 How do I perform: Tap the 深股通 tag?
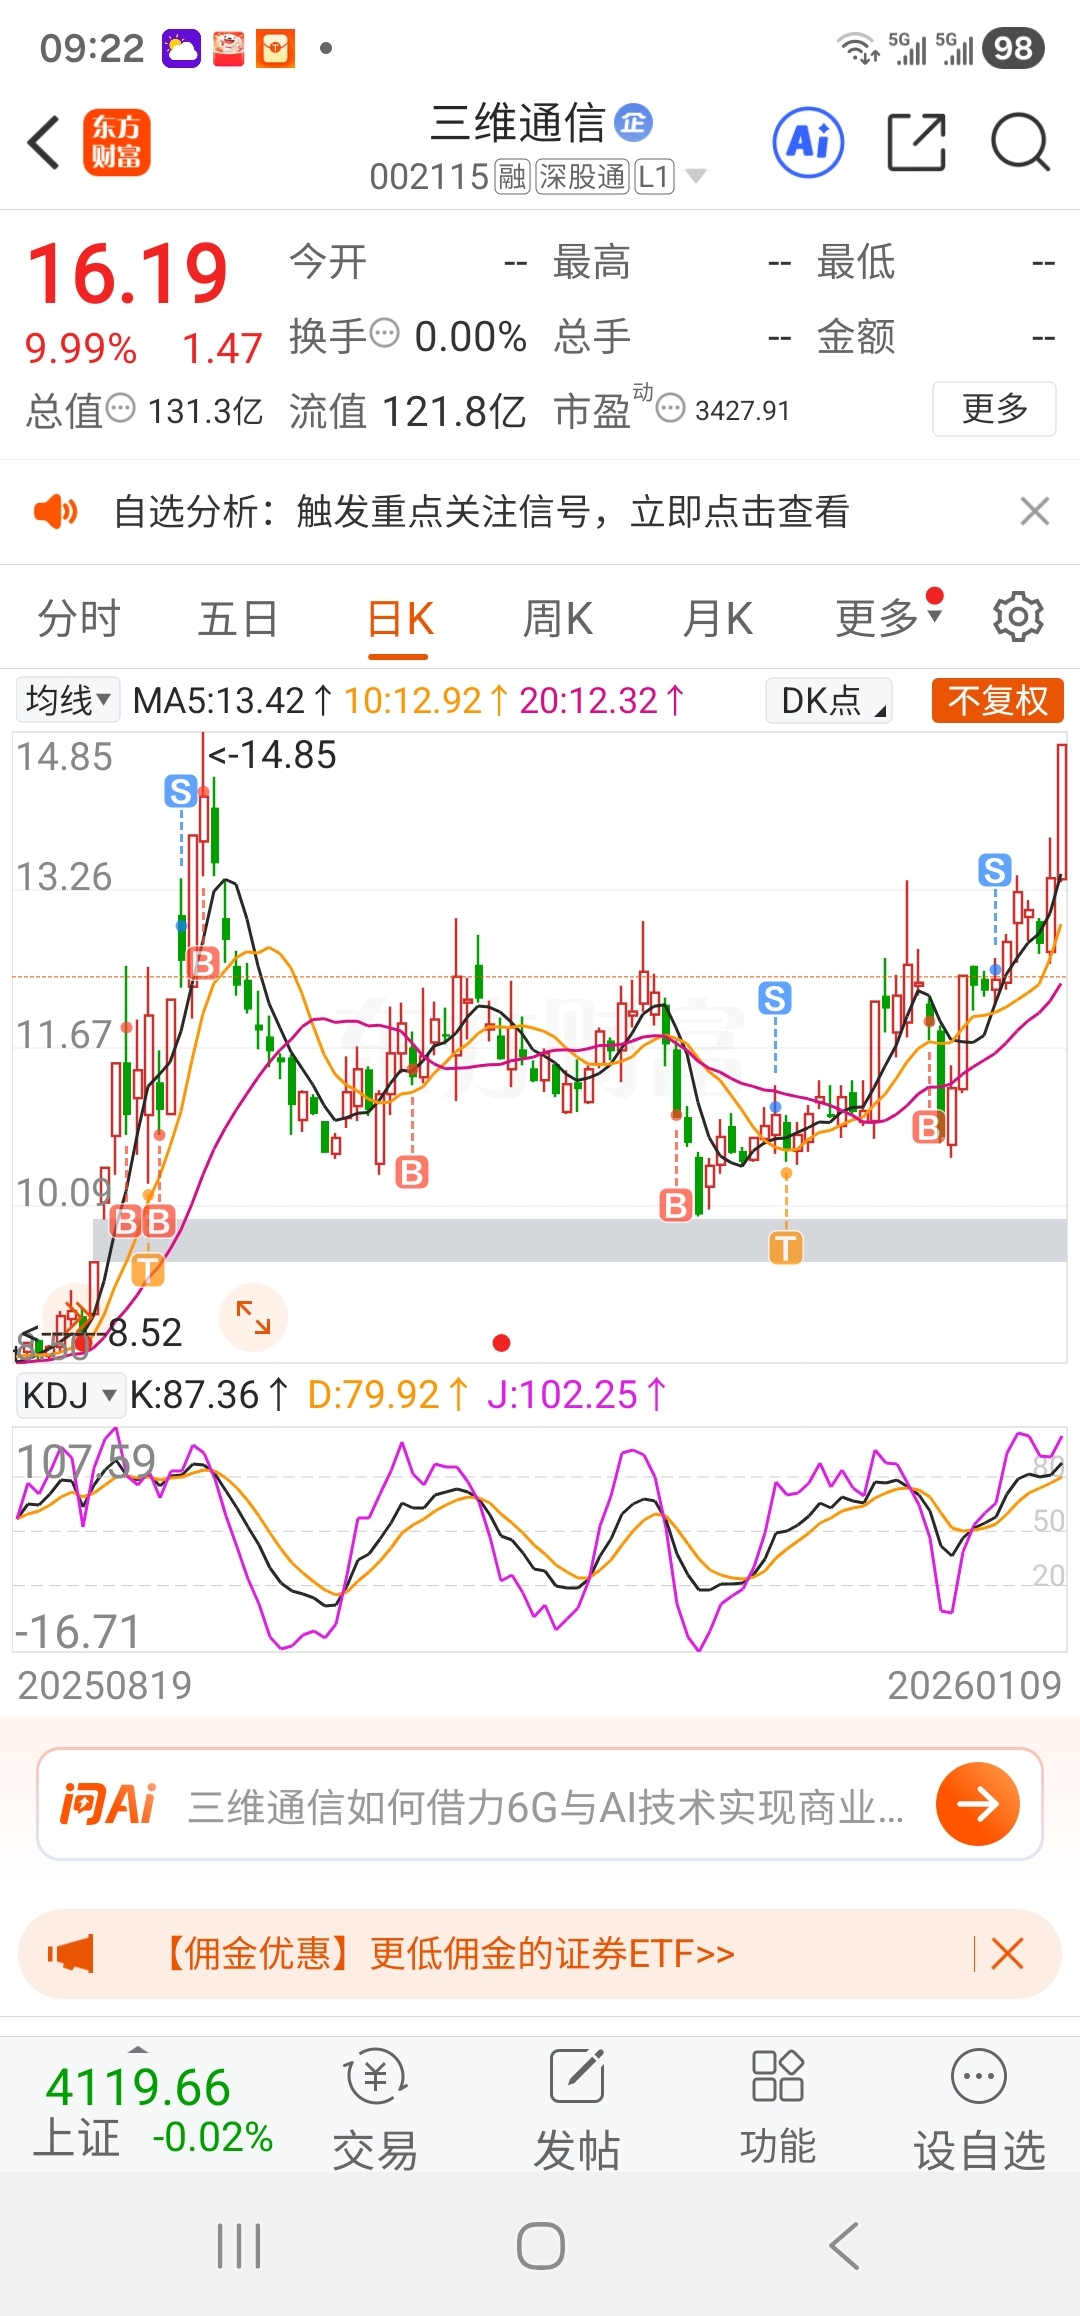[x=583, y=177]
